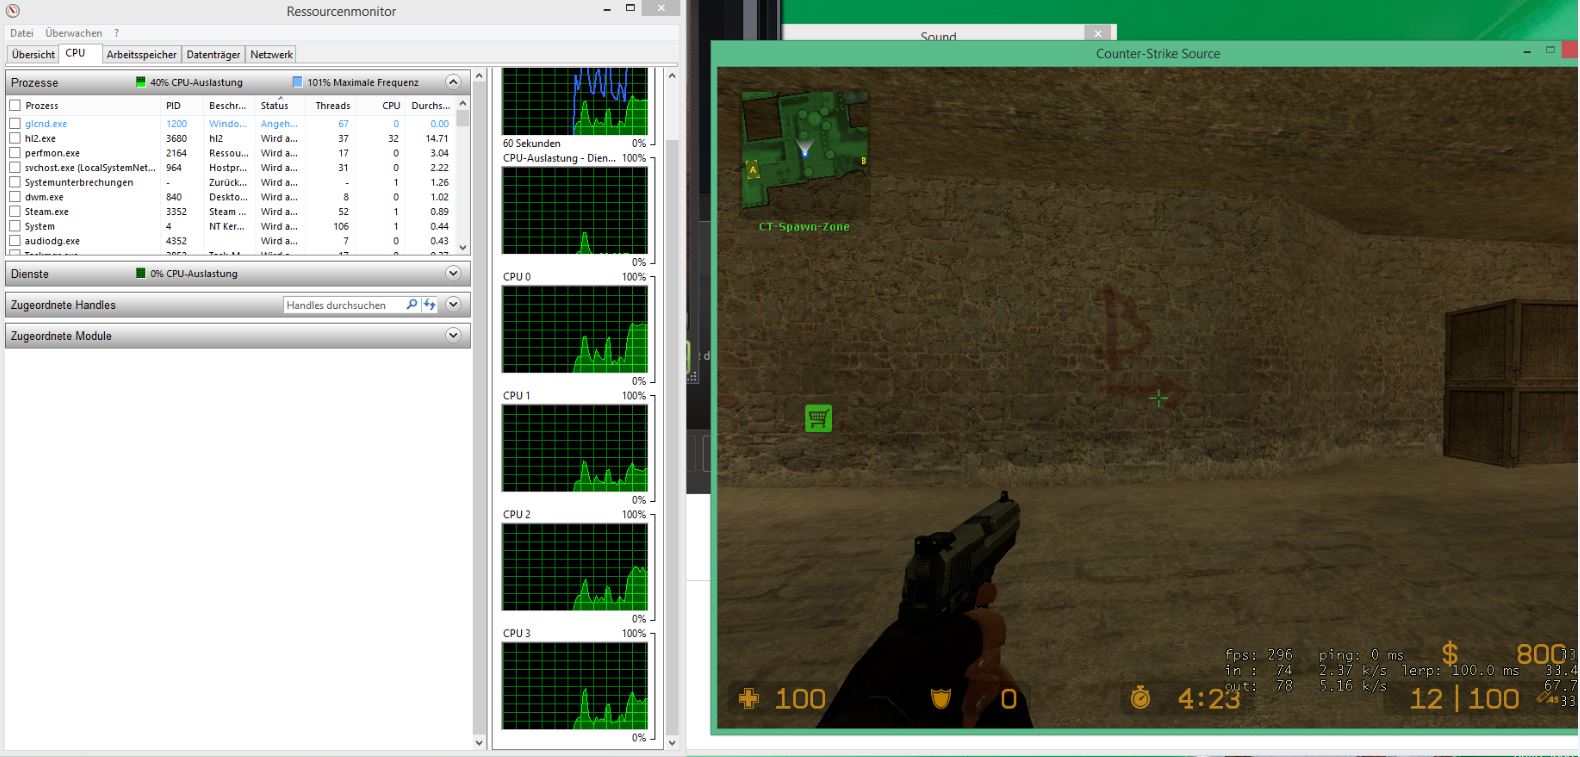Viewport: 1580px width, 757px height.
Task: Sort by the CPU column header
Action: [380, 105]
